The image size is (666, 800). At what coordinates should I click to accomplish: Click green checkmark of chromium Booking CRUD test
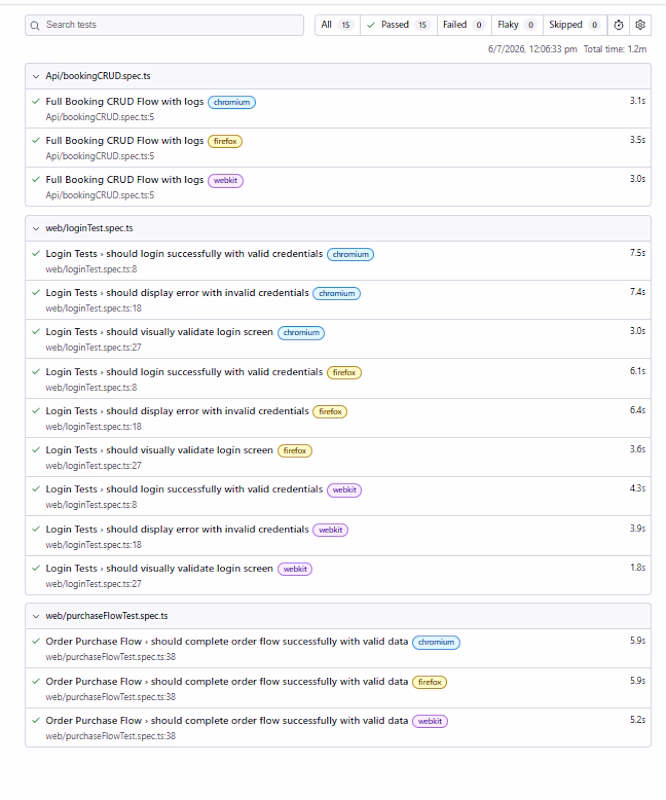pyautogui.click(x=36, y=102)
